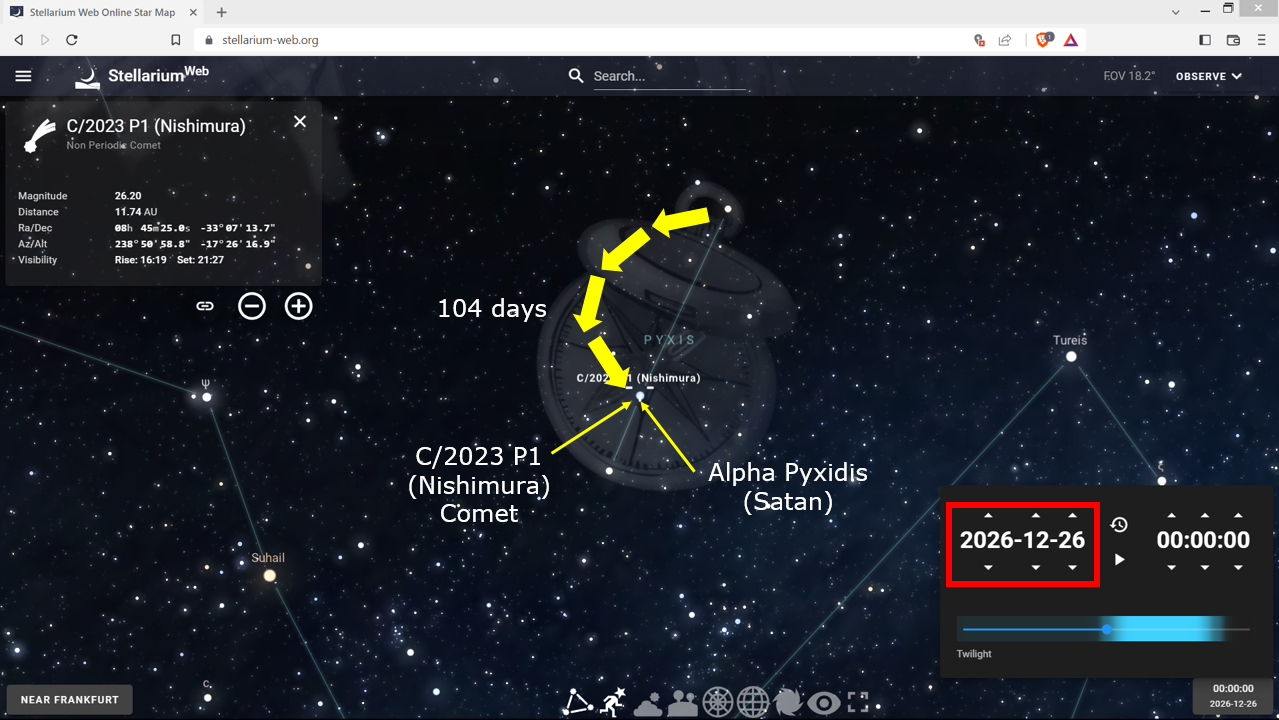Toggle constellation lines in bottom toolbar
The width and height of the screenshot is (1279, 720).
click(578, 702)
